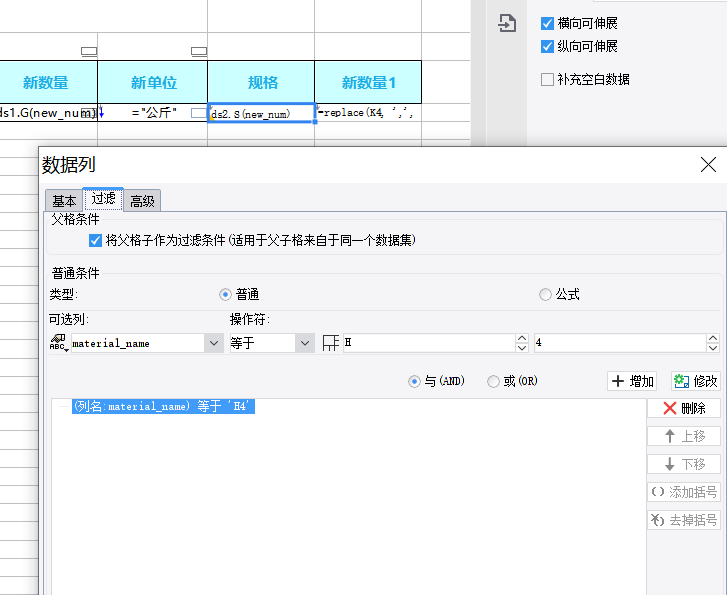
Task: Click the 新数量1 header cell
Action: (x=368, y=82)
